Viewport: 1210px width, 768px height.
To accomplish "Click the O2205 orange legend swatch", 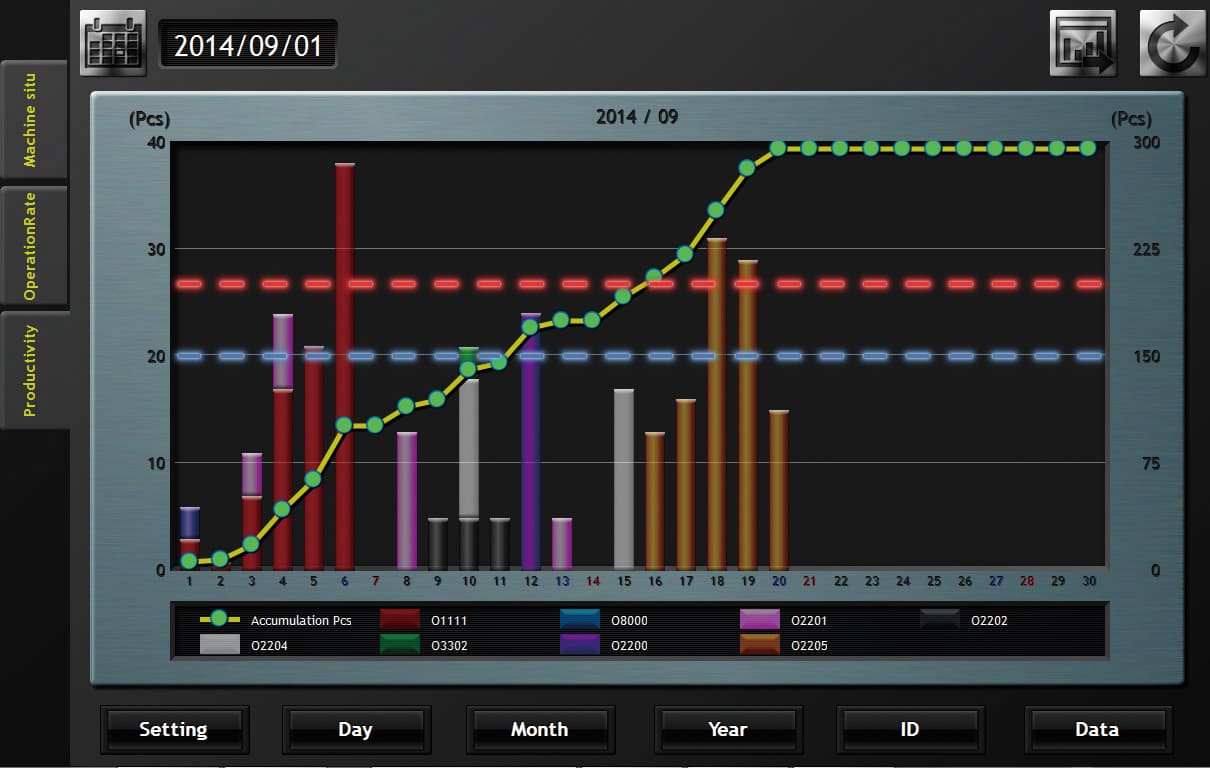I will pos(760,645).
